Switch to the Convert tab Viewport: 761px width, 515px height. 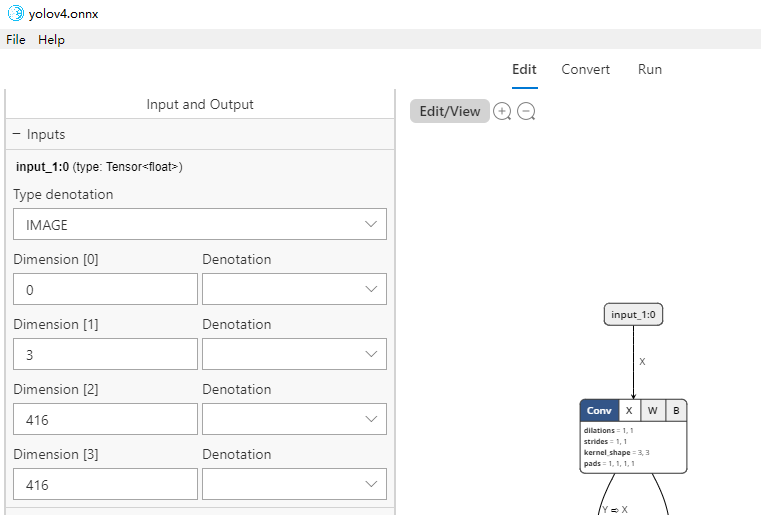(585, 69)
